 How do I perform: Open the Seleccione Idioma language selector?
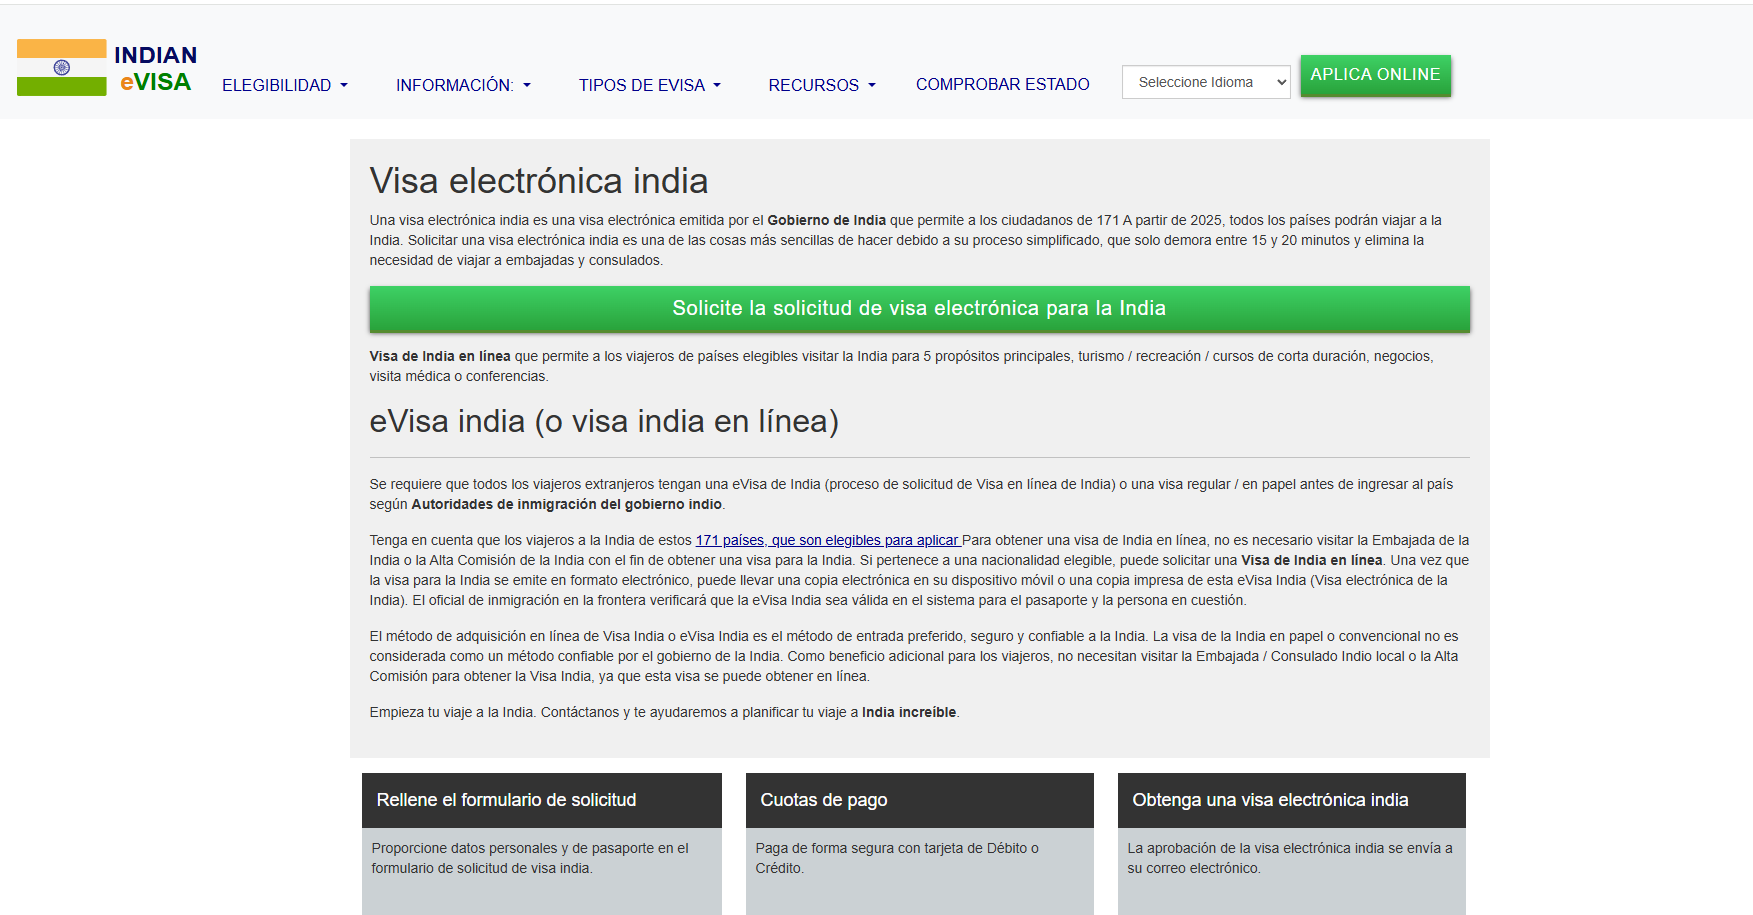tap(1206, 82)
